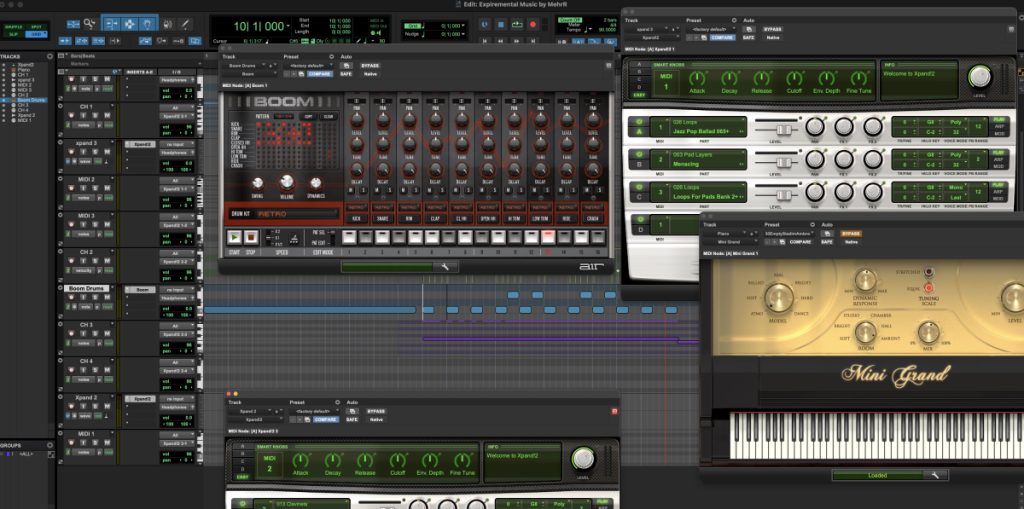Open Mini Grand wrench settings icon
Image resolution: width=1024 pixels, height=509 pixels.
pyautogui.click(x=935, y=475)
